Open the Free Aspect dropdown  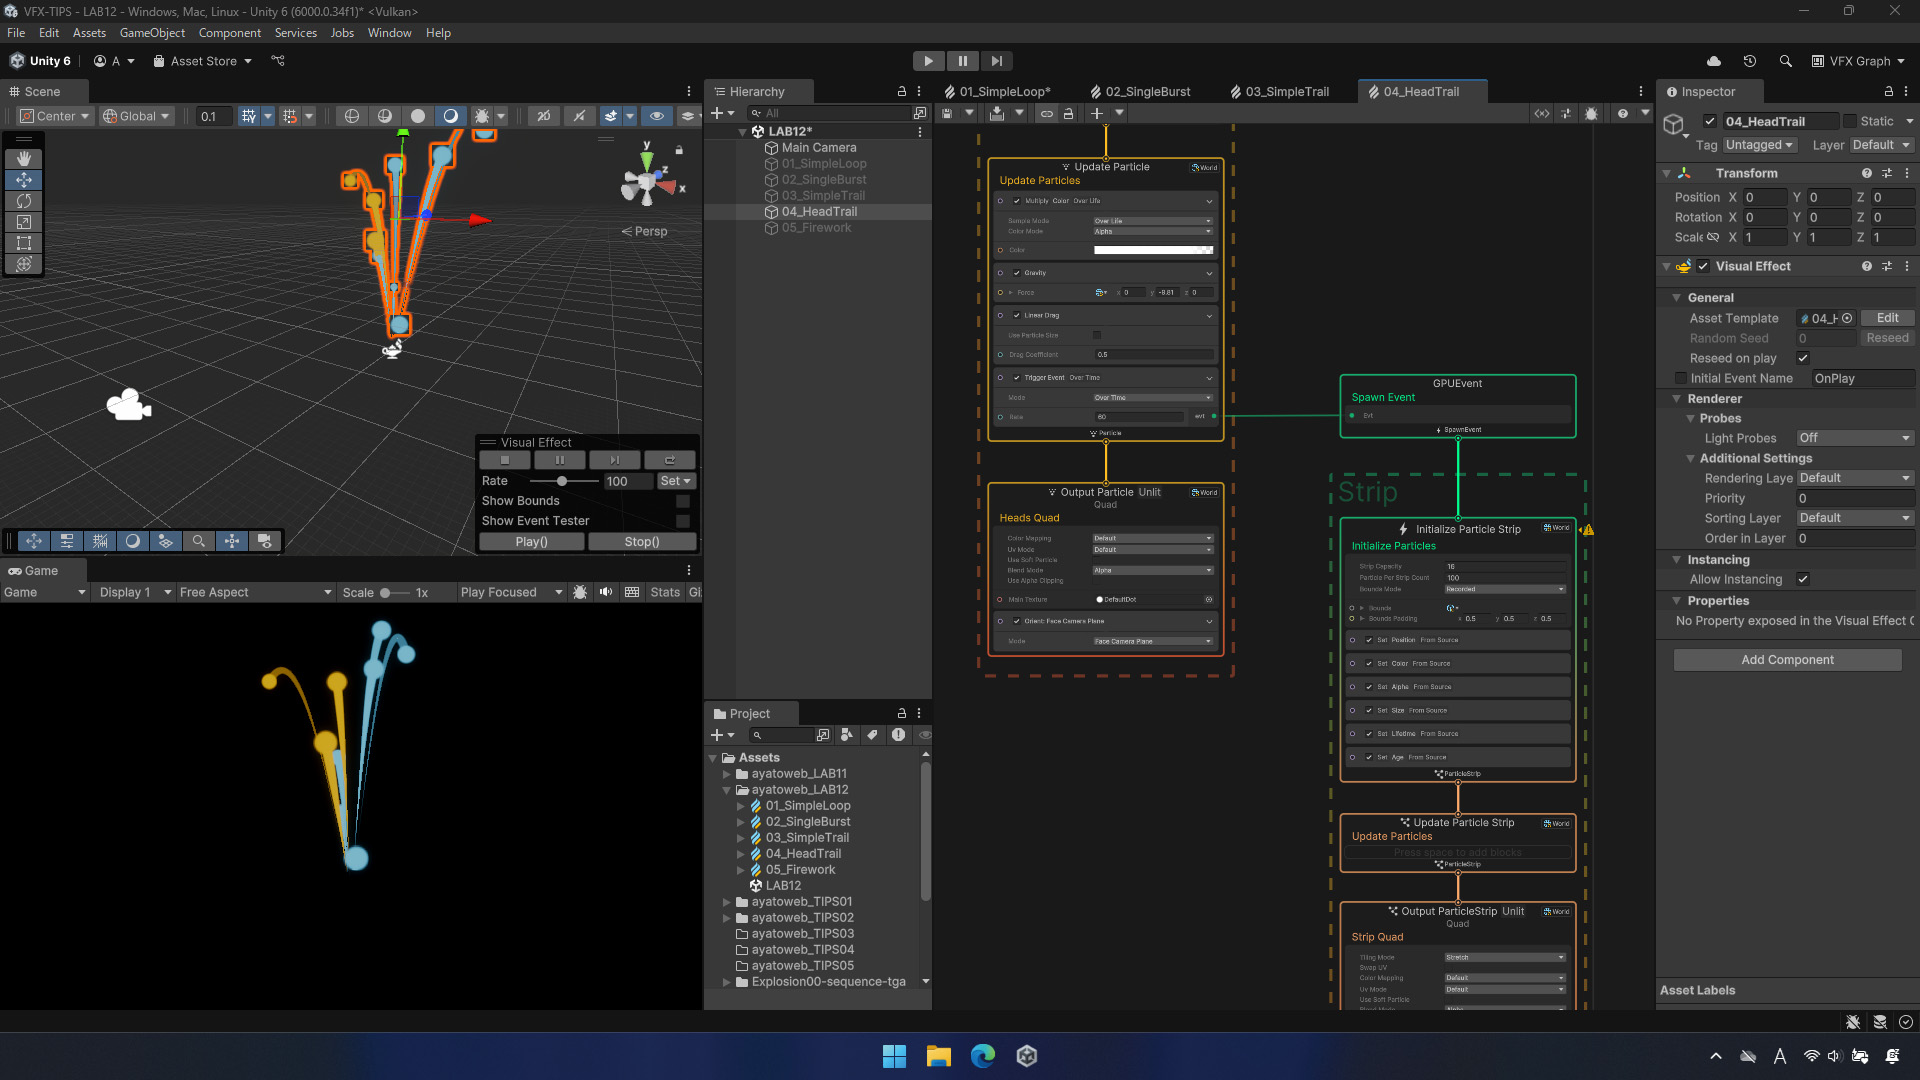click(255, 592)
